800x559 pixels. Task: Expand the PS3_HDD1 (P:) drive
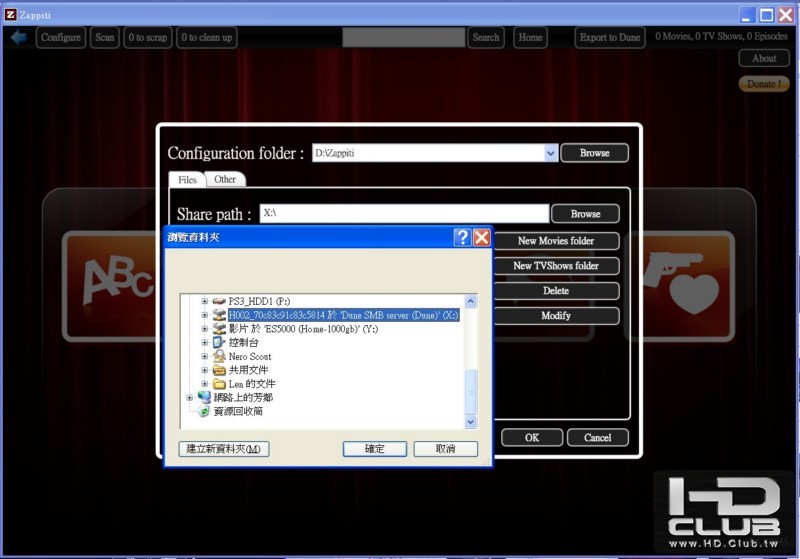click(x=205, y=301)
